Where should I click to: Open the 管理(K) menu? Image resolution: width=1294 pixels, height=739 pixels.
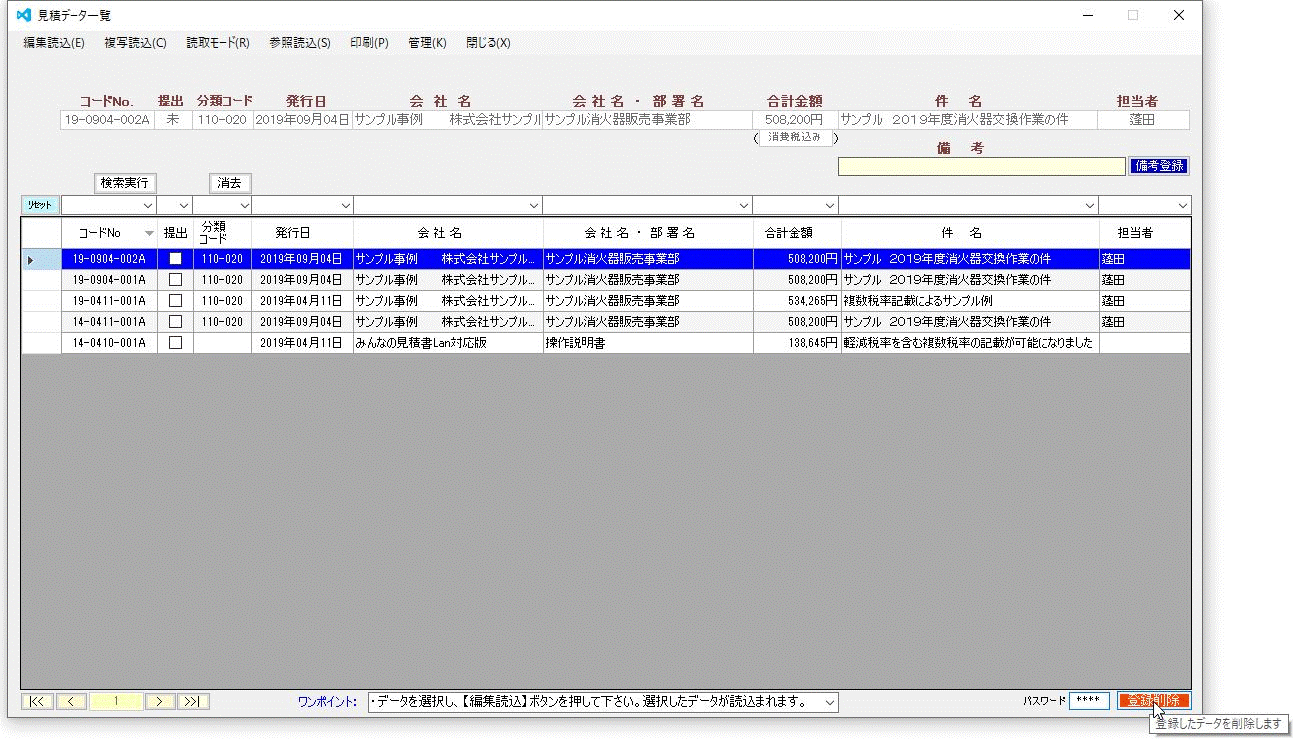click(427, 43)
